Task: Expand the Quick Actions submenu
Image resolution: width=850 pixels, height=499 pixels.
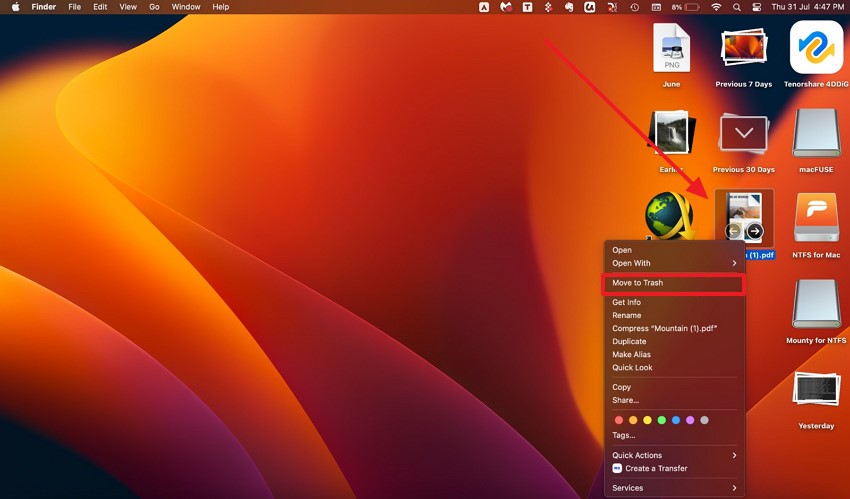Action: (674, 456)
